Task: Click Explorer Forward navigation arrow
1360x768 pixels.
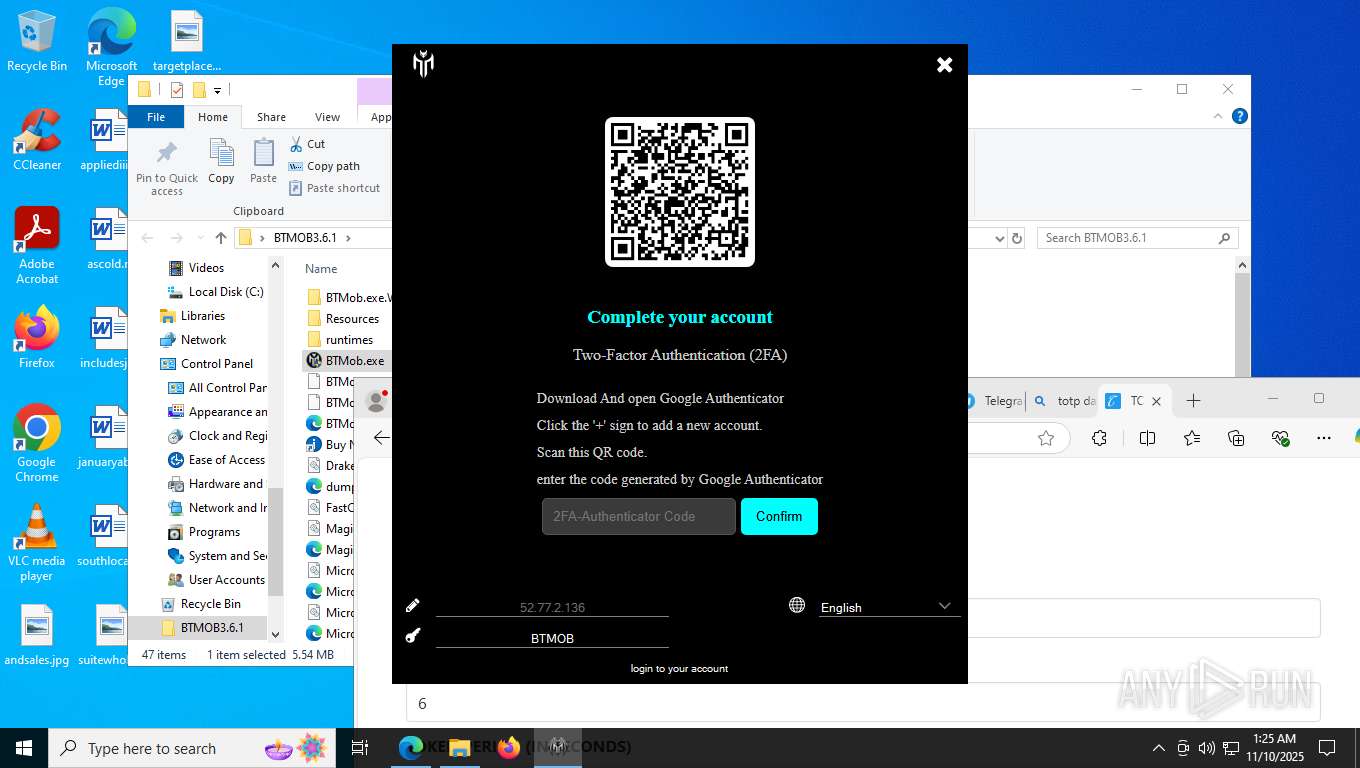Action: (177, 238)
